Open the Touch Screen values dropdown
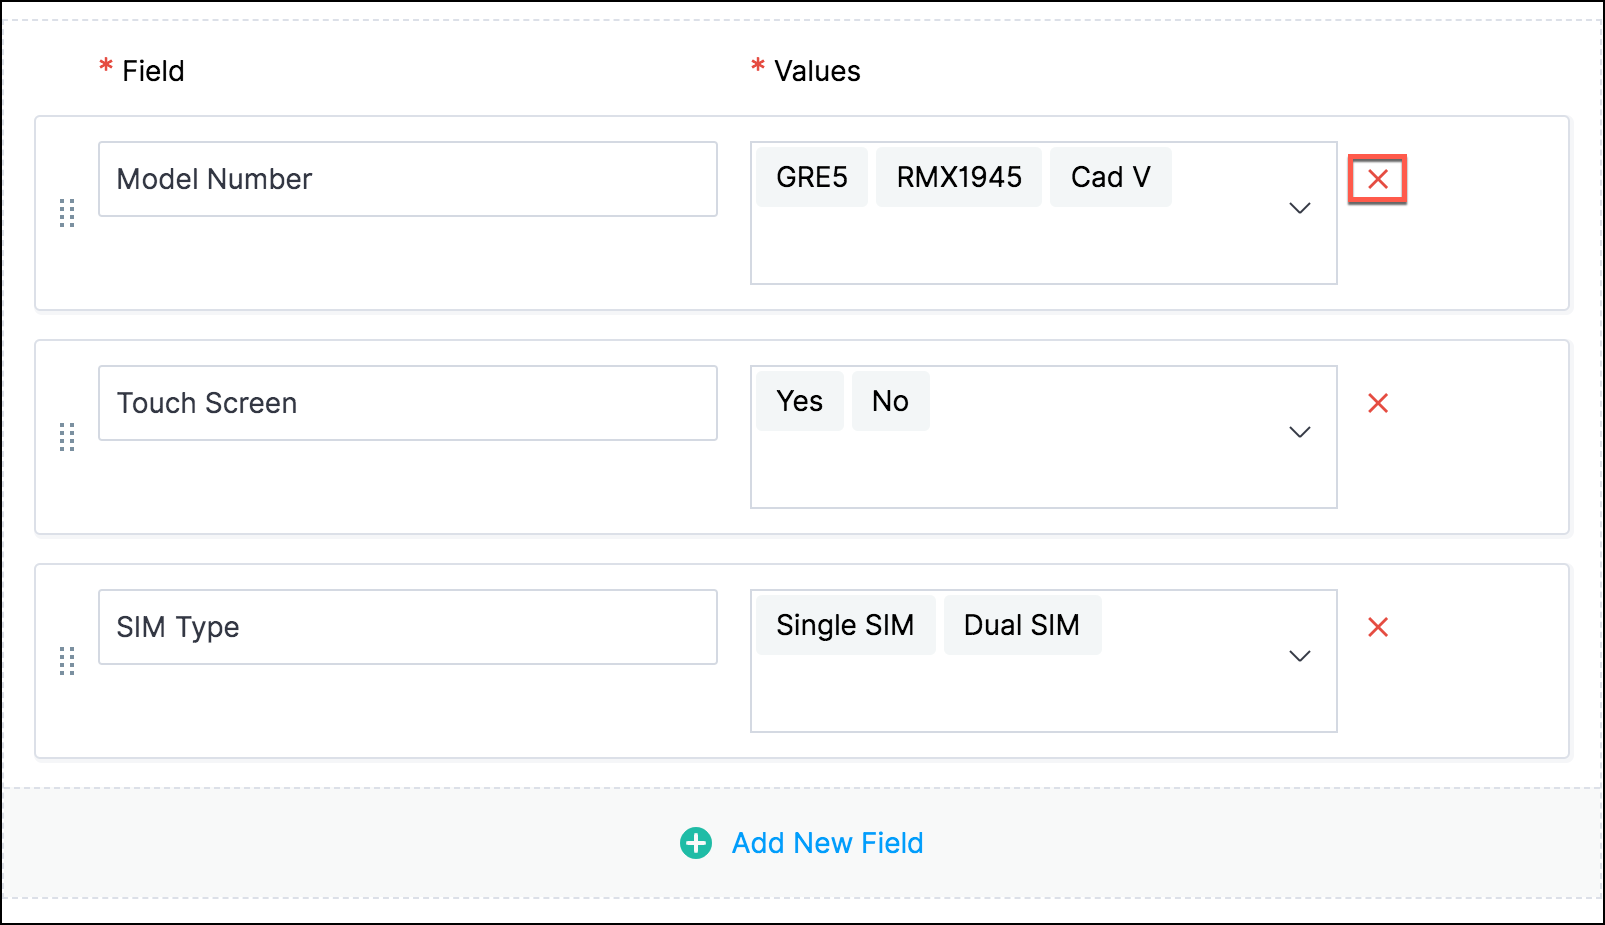The image size is (1605, 925). point(1299,432)
